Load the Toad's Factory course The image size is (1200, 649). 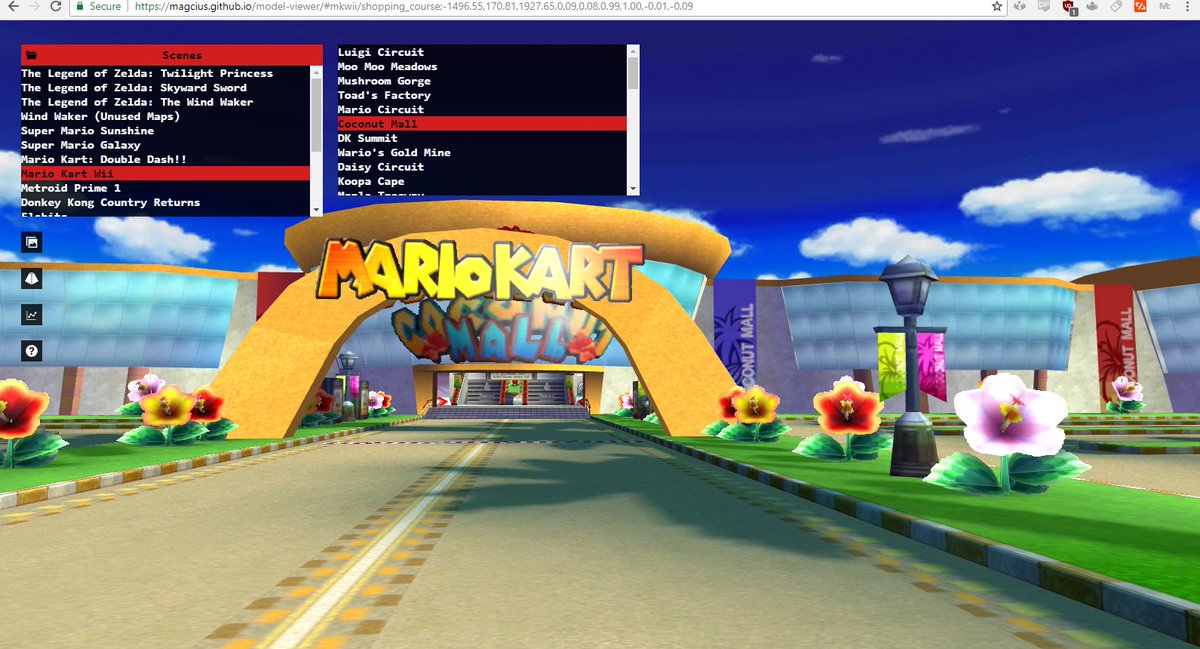point(482,95)
